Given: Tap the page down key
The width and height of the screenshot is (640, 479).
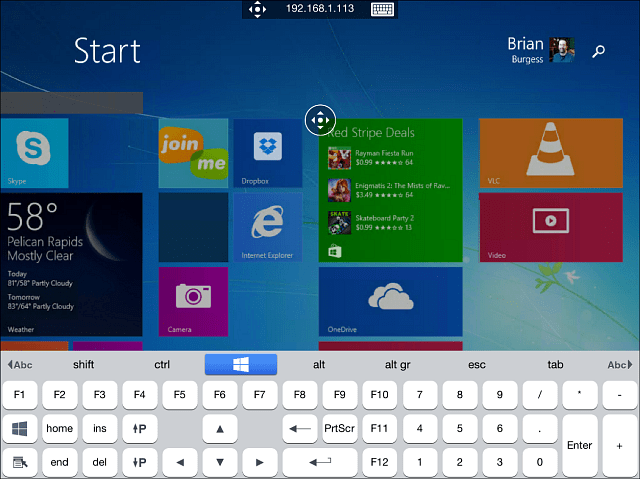Looking at the screenshot, I should coord(140,462).
